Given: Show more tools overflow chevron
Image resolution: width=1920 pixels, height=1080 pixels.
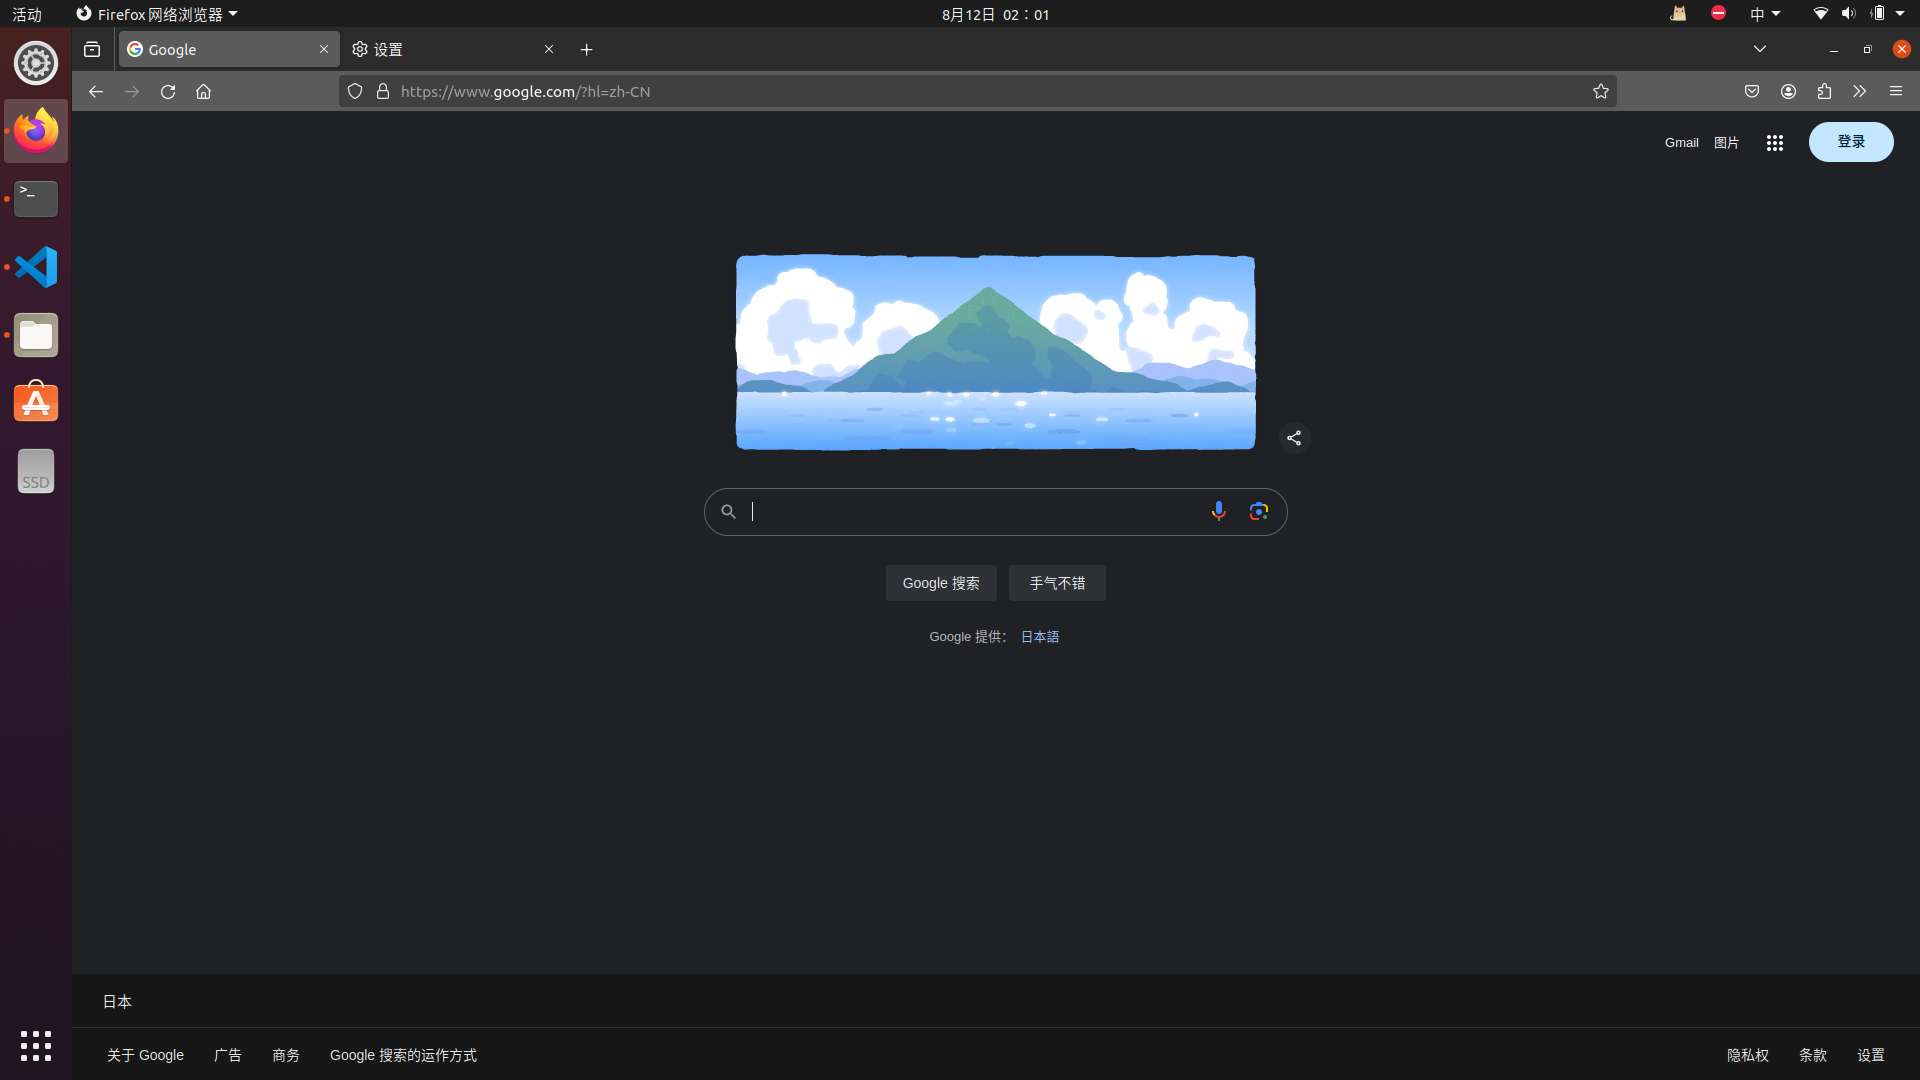Looking at the screenshot, I should click(x=1859, y=91).
